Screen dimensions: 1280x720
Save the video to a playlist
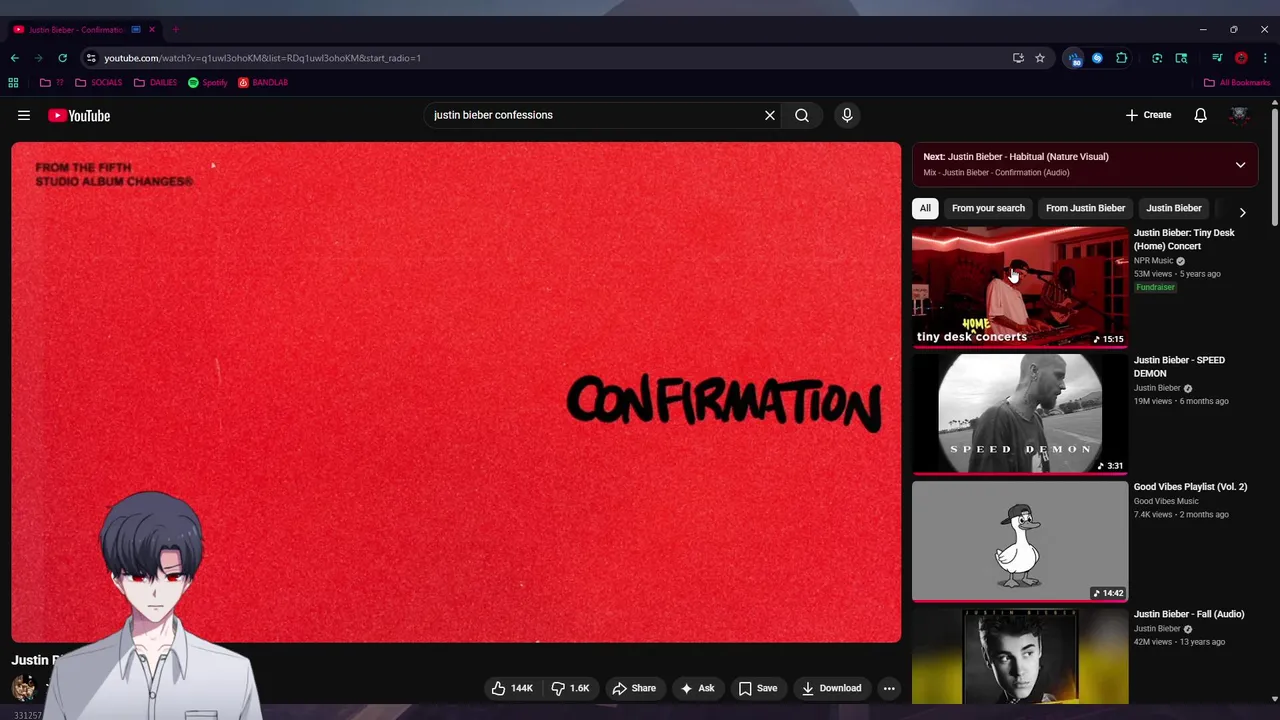coord(757,688)
